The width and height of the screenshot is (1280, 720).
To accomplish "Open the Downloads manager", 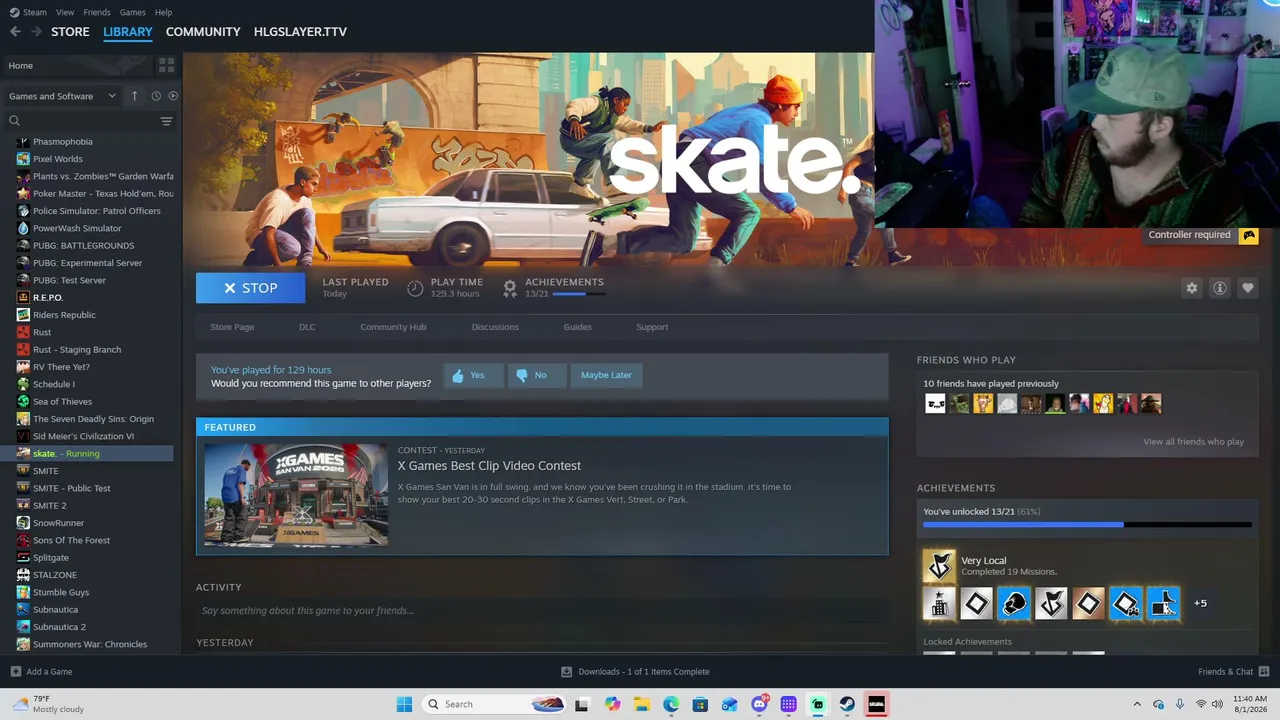I will 636,671.
